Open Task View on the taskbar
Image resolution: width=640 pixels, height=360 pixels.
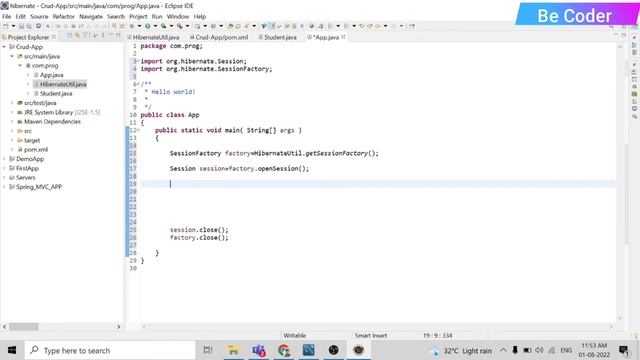pos(208,350)
